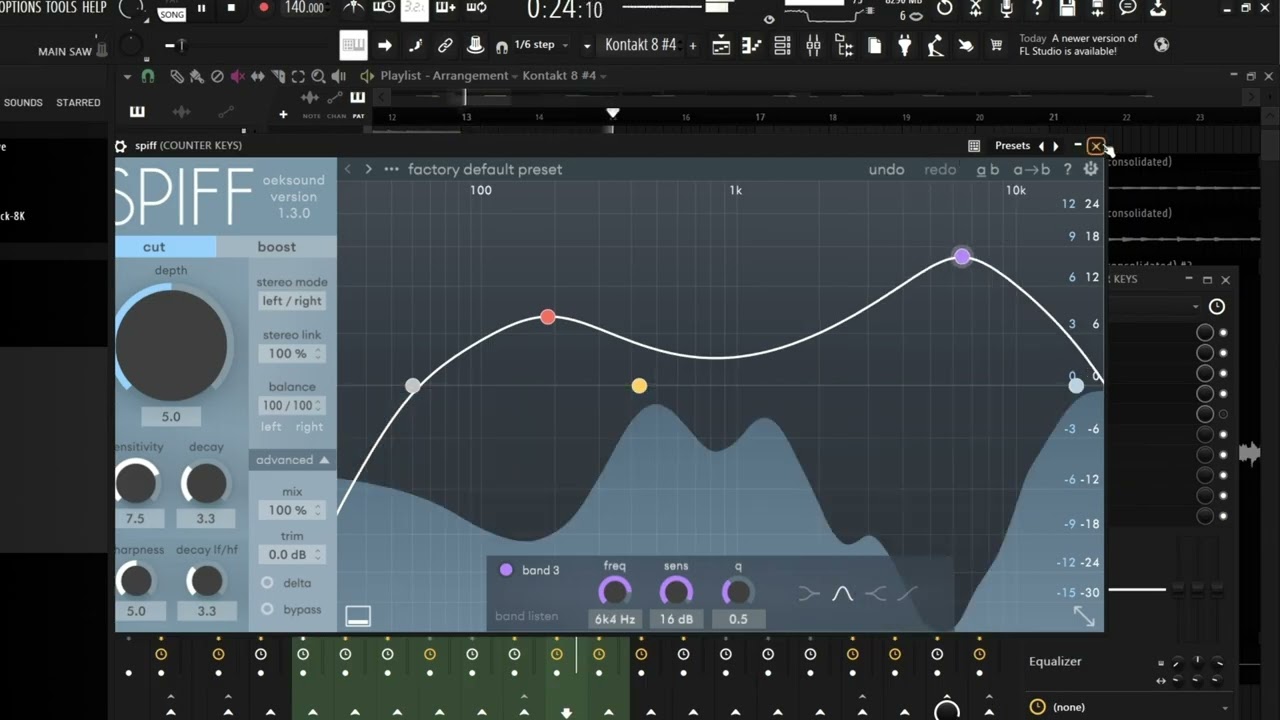Image resolution: width=1280 pixels, height=720 pixels.
Task: Select the playlist slip tool
Action: point(258,76)
